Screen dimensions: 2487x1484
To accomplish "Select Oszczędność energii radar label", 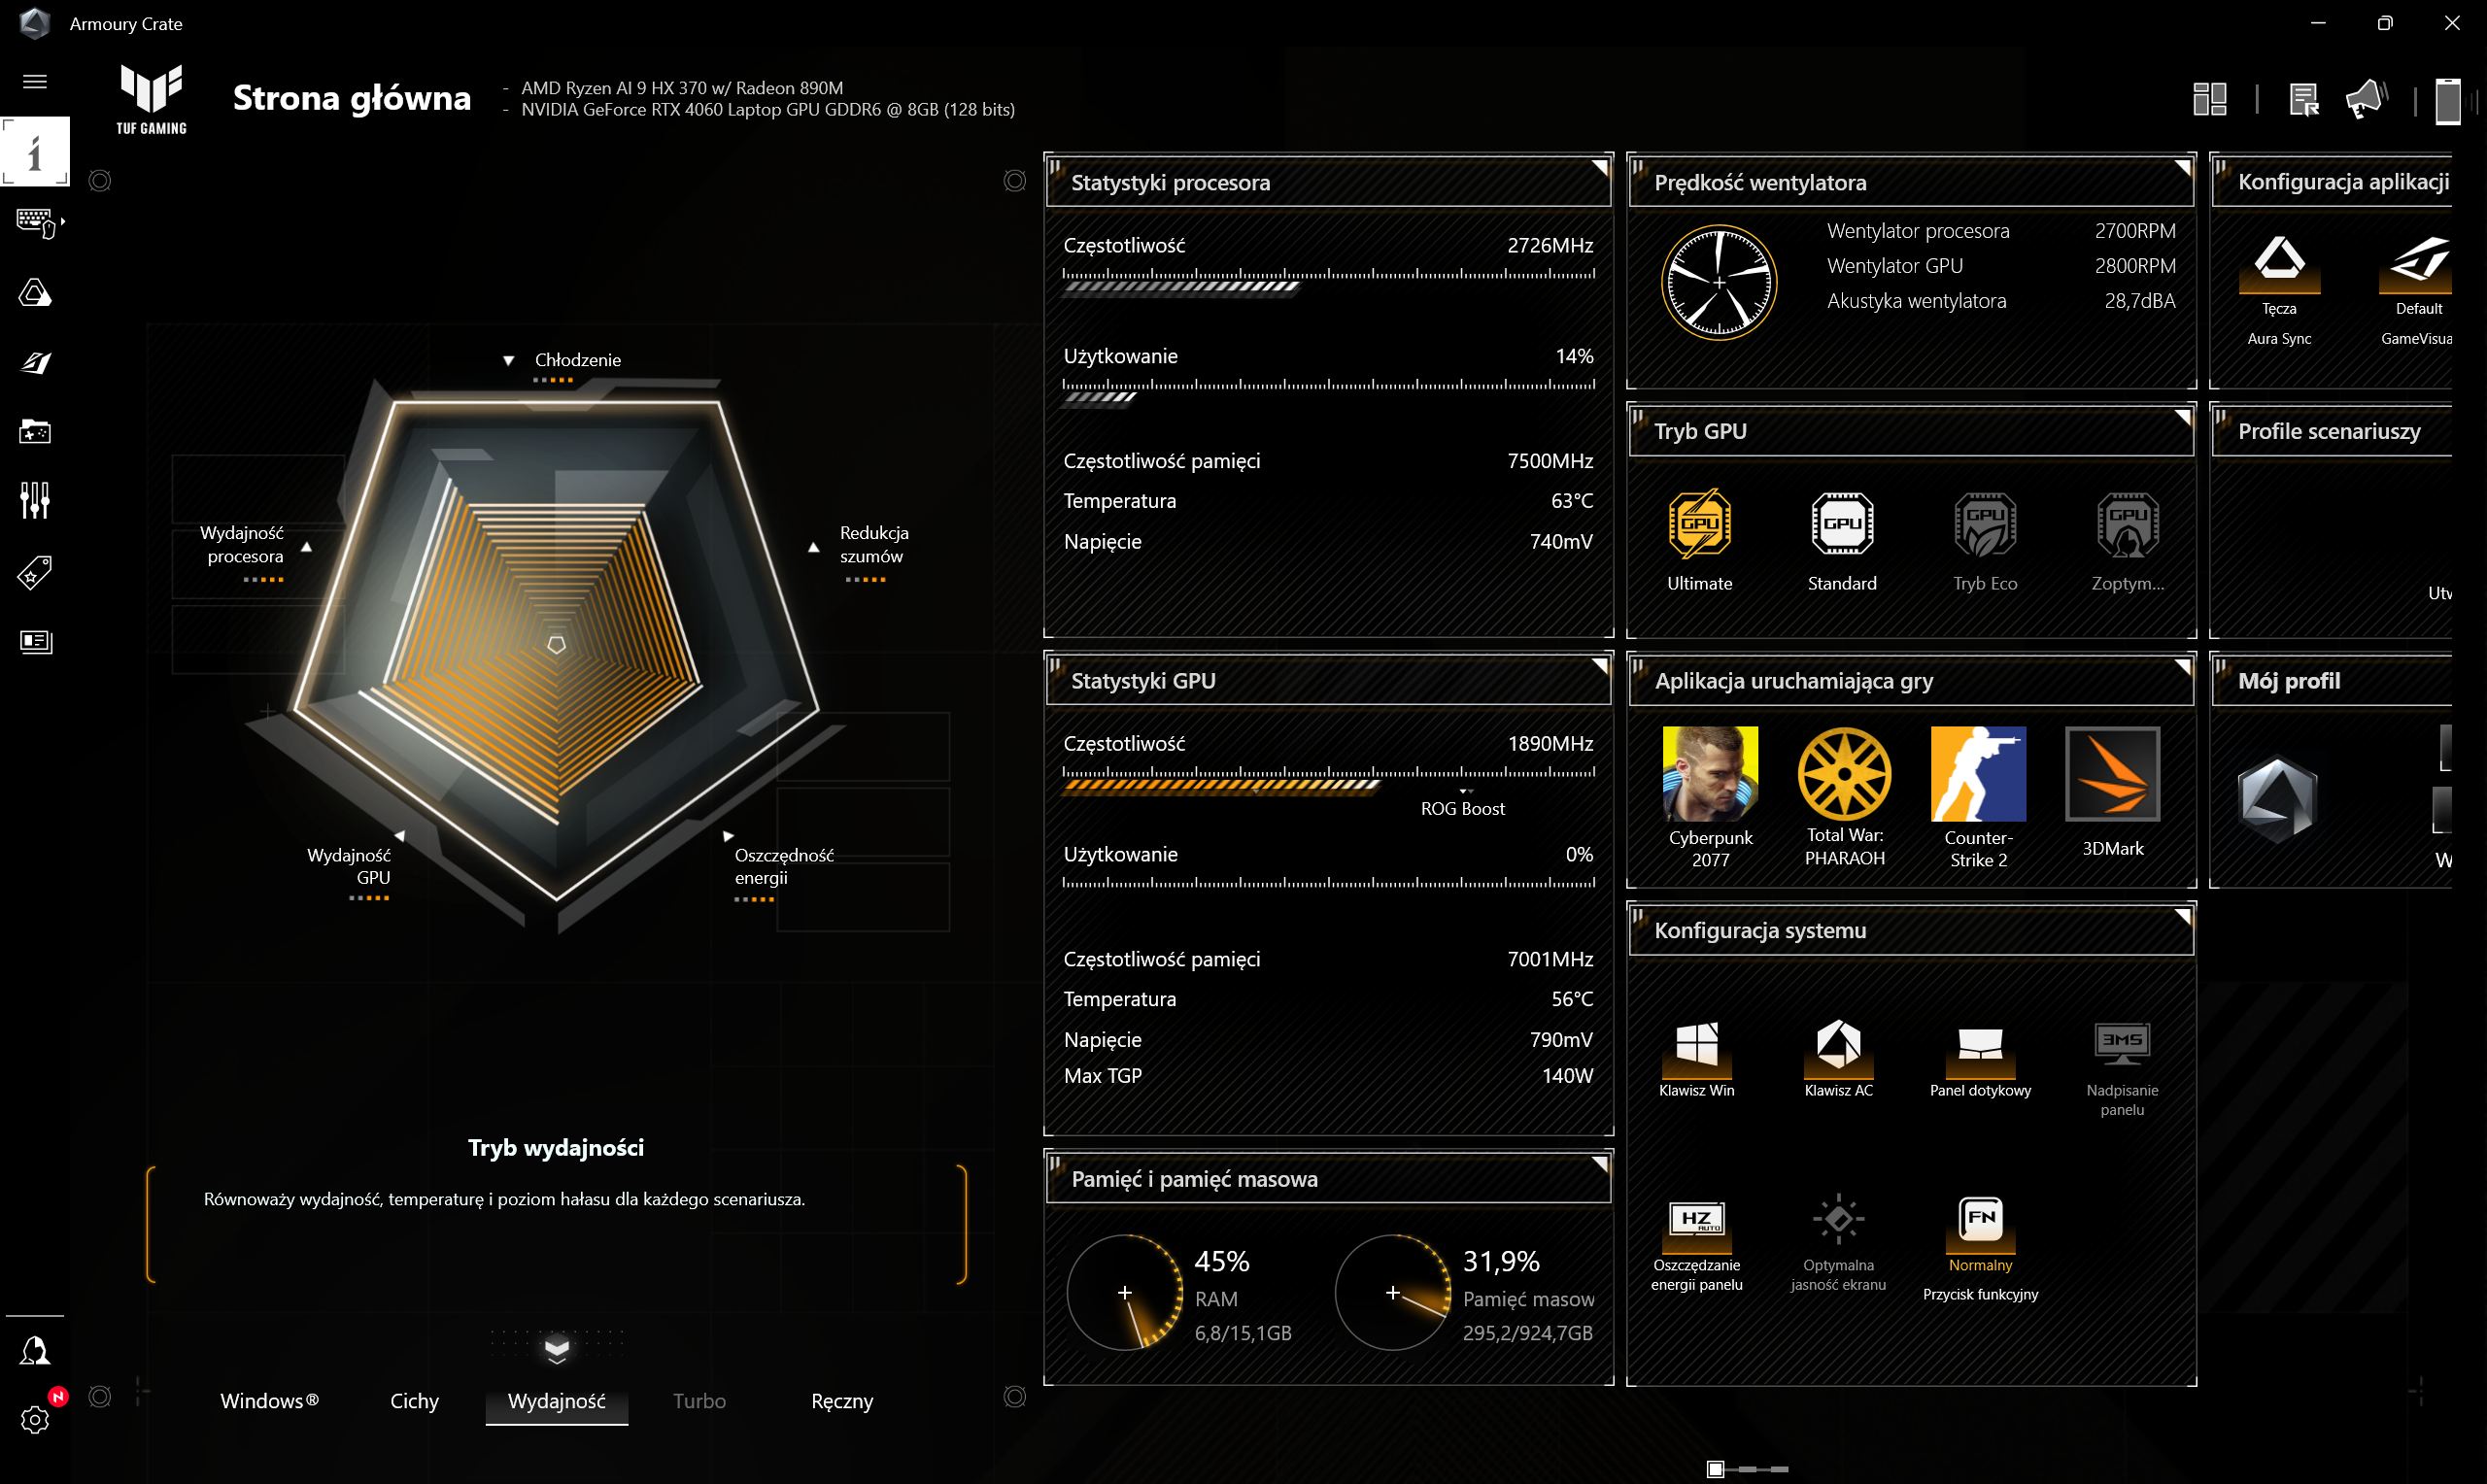I will 783,866.
